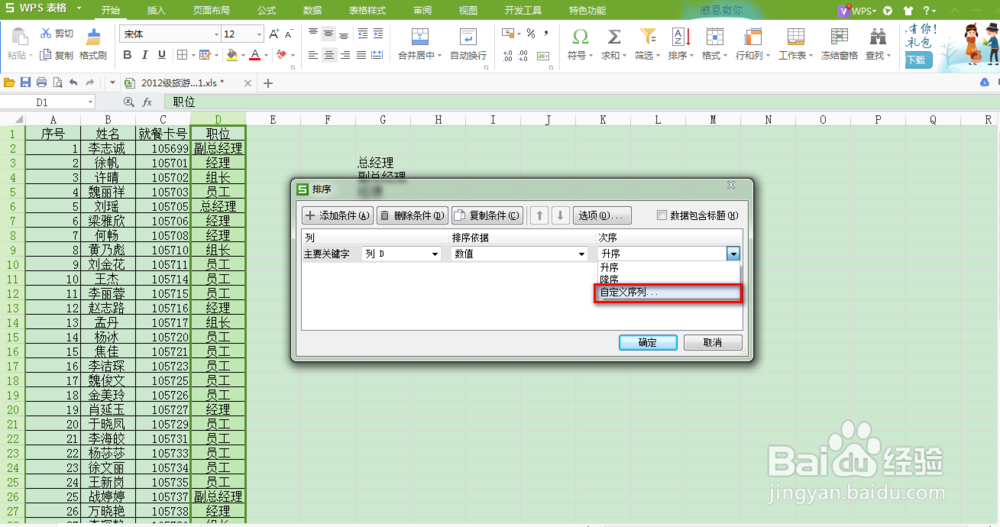This screenshot has width=1000, height=527.
Task: Expand the Merge and Center dropdown arrow
Action: pyautogui.click(x=439, y=56)
